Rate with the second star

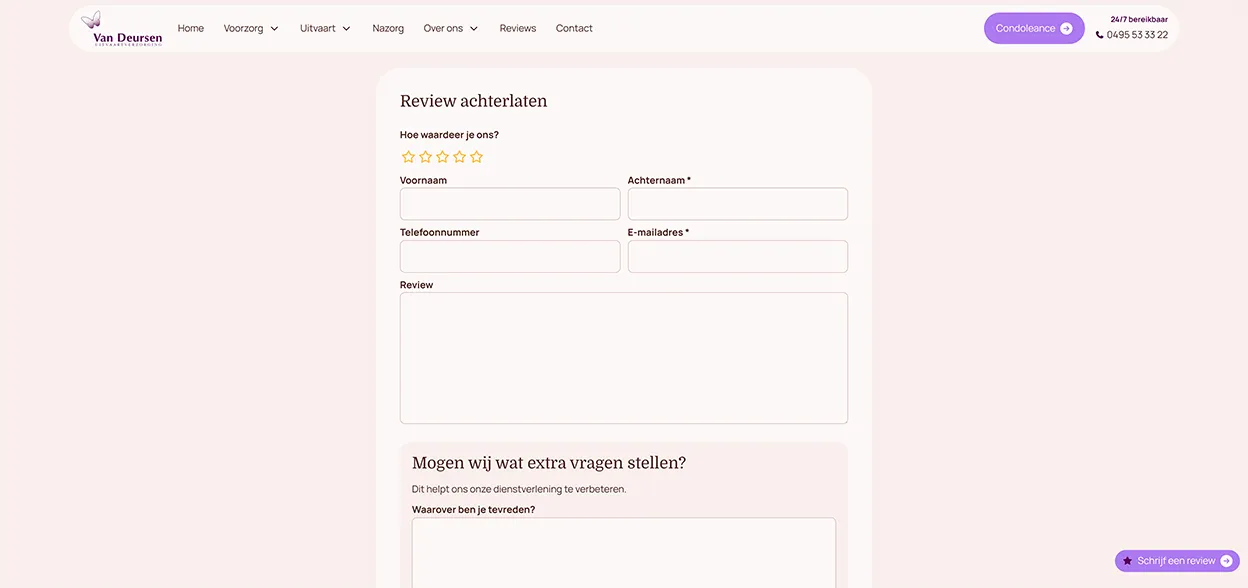[x=425, y=157]
